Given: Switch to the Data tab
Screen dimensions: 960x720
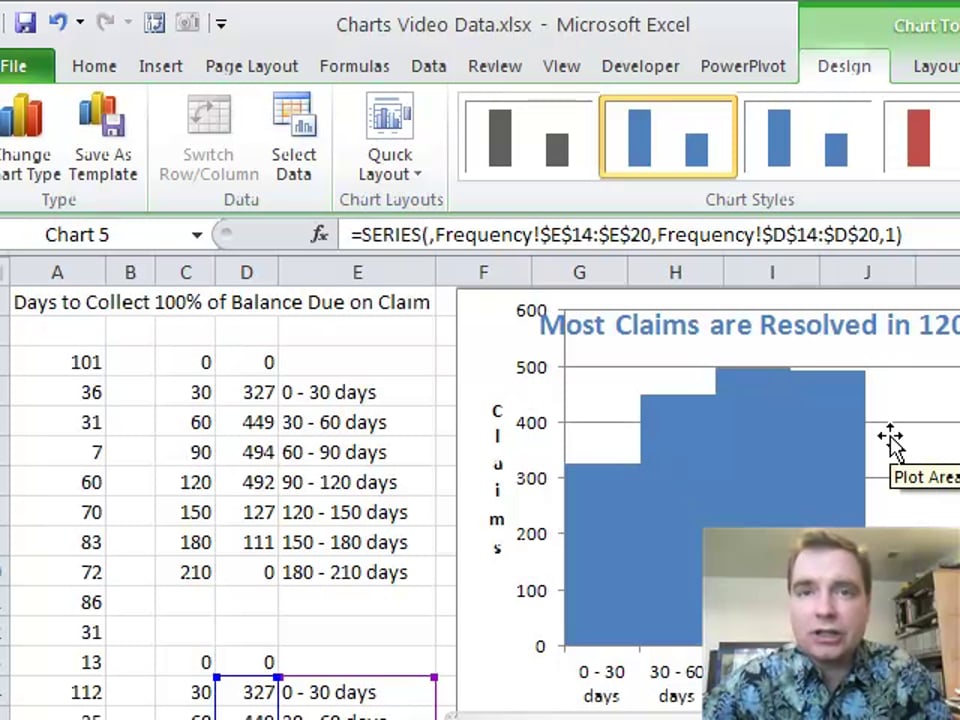Looking at the screenshot, I should click(x=429, y=66).
